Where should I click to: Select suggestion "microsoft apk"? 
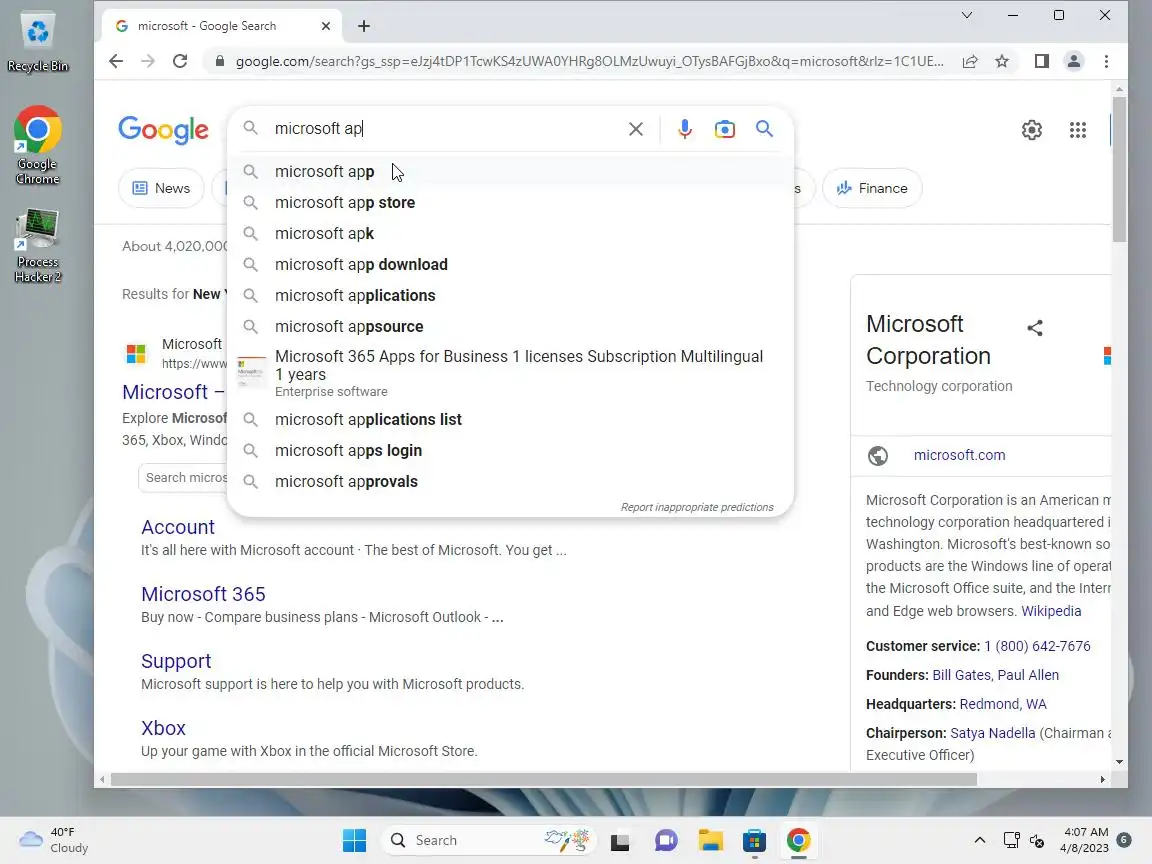(x=511, y=233)
